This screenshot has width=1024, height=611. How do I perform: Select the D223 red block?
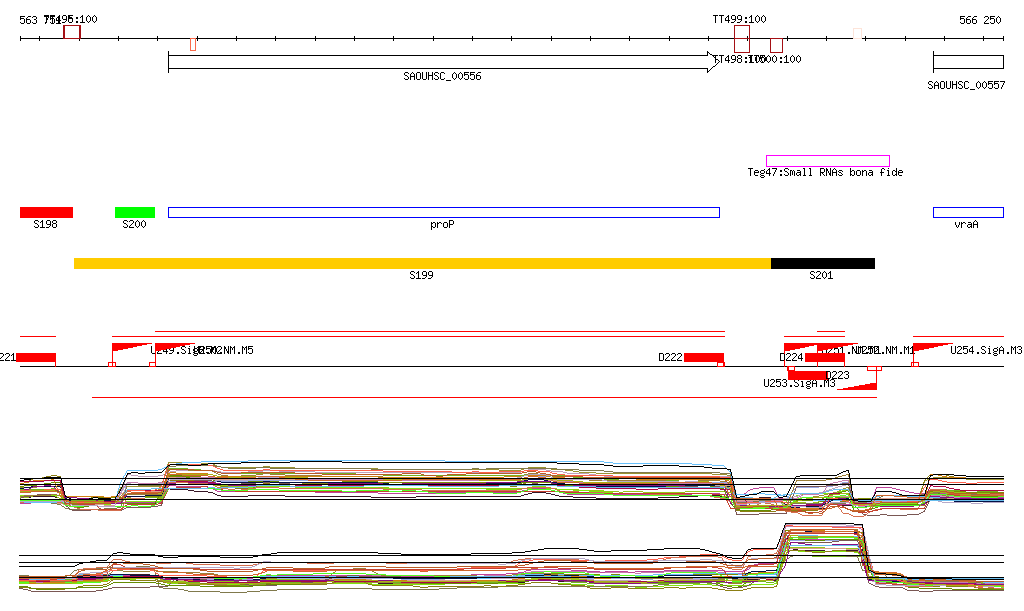[x=807, y=375]
